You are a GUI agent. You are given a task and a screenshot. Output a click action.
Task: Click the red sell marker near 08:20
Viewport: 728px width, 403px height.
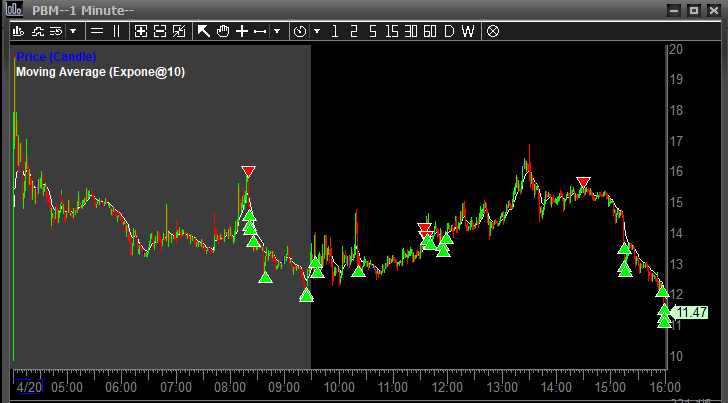pos(248,171)
